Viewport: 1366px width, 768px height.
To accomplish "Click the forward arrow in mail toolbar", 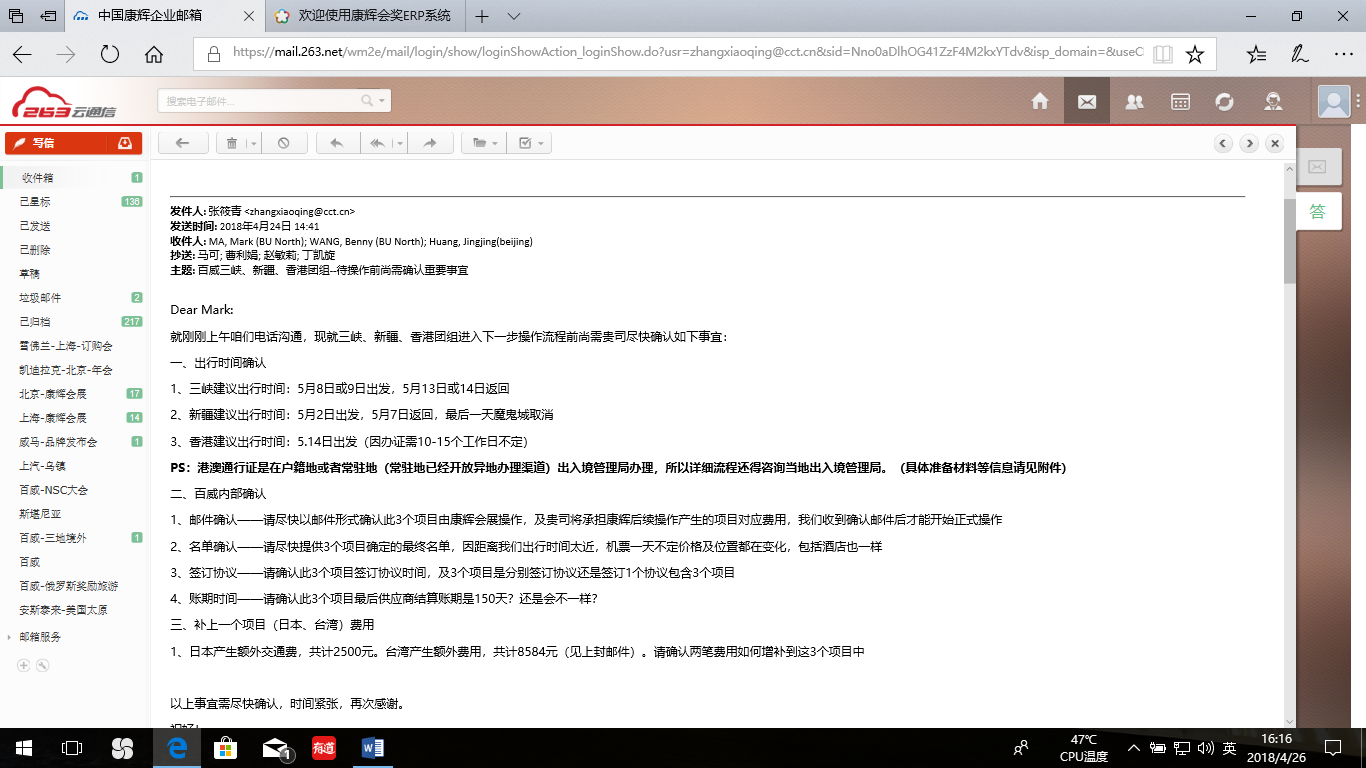I will (430, 143).
